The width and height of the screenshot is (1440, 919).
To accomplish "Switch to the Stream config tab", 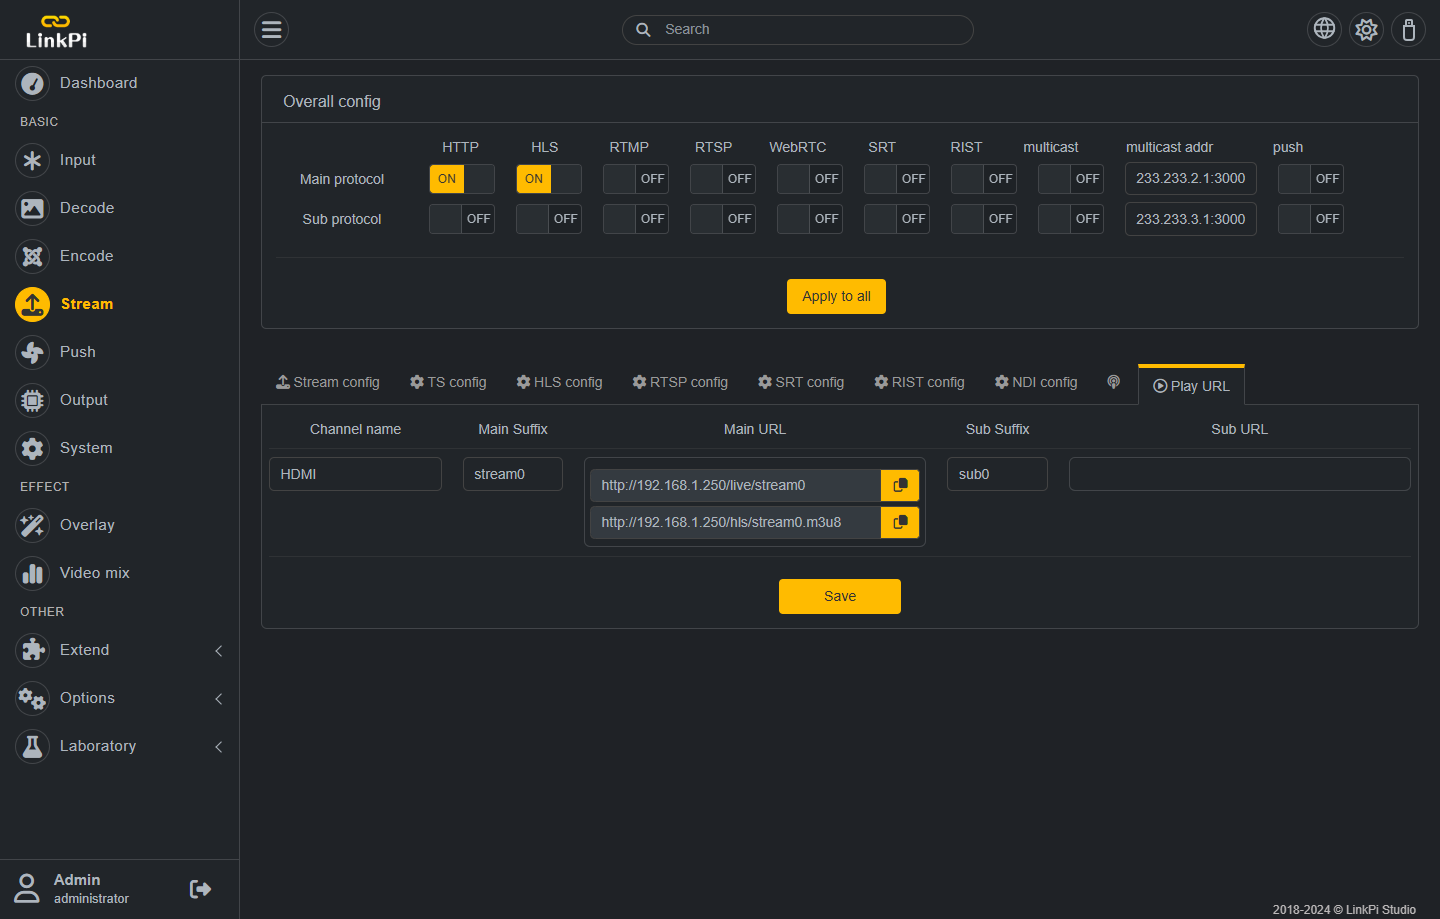I will tap(328, 382).
